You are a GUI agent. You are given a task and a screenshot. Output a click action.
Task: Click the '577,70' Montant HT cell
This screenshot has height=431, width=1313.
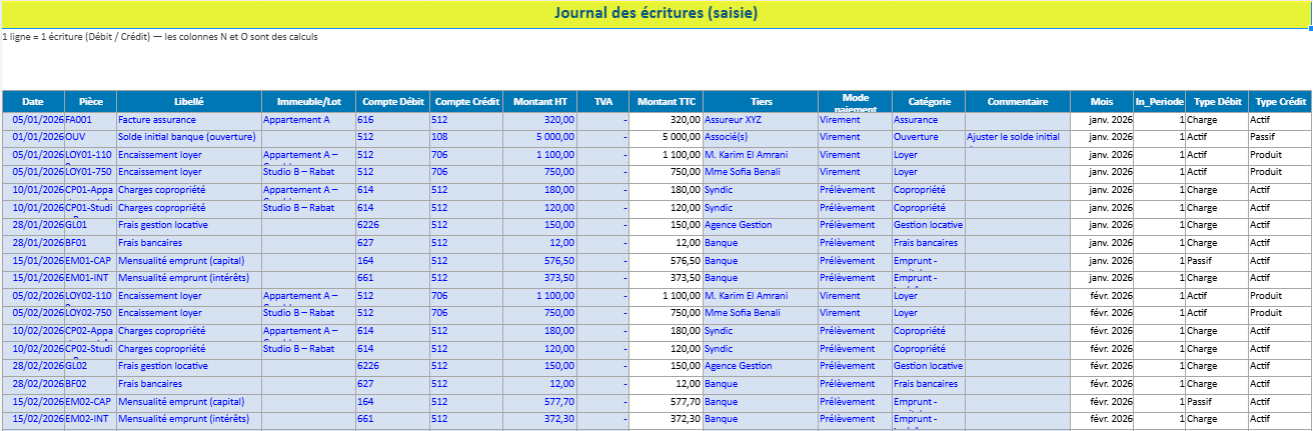pos(540,400)
